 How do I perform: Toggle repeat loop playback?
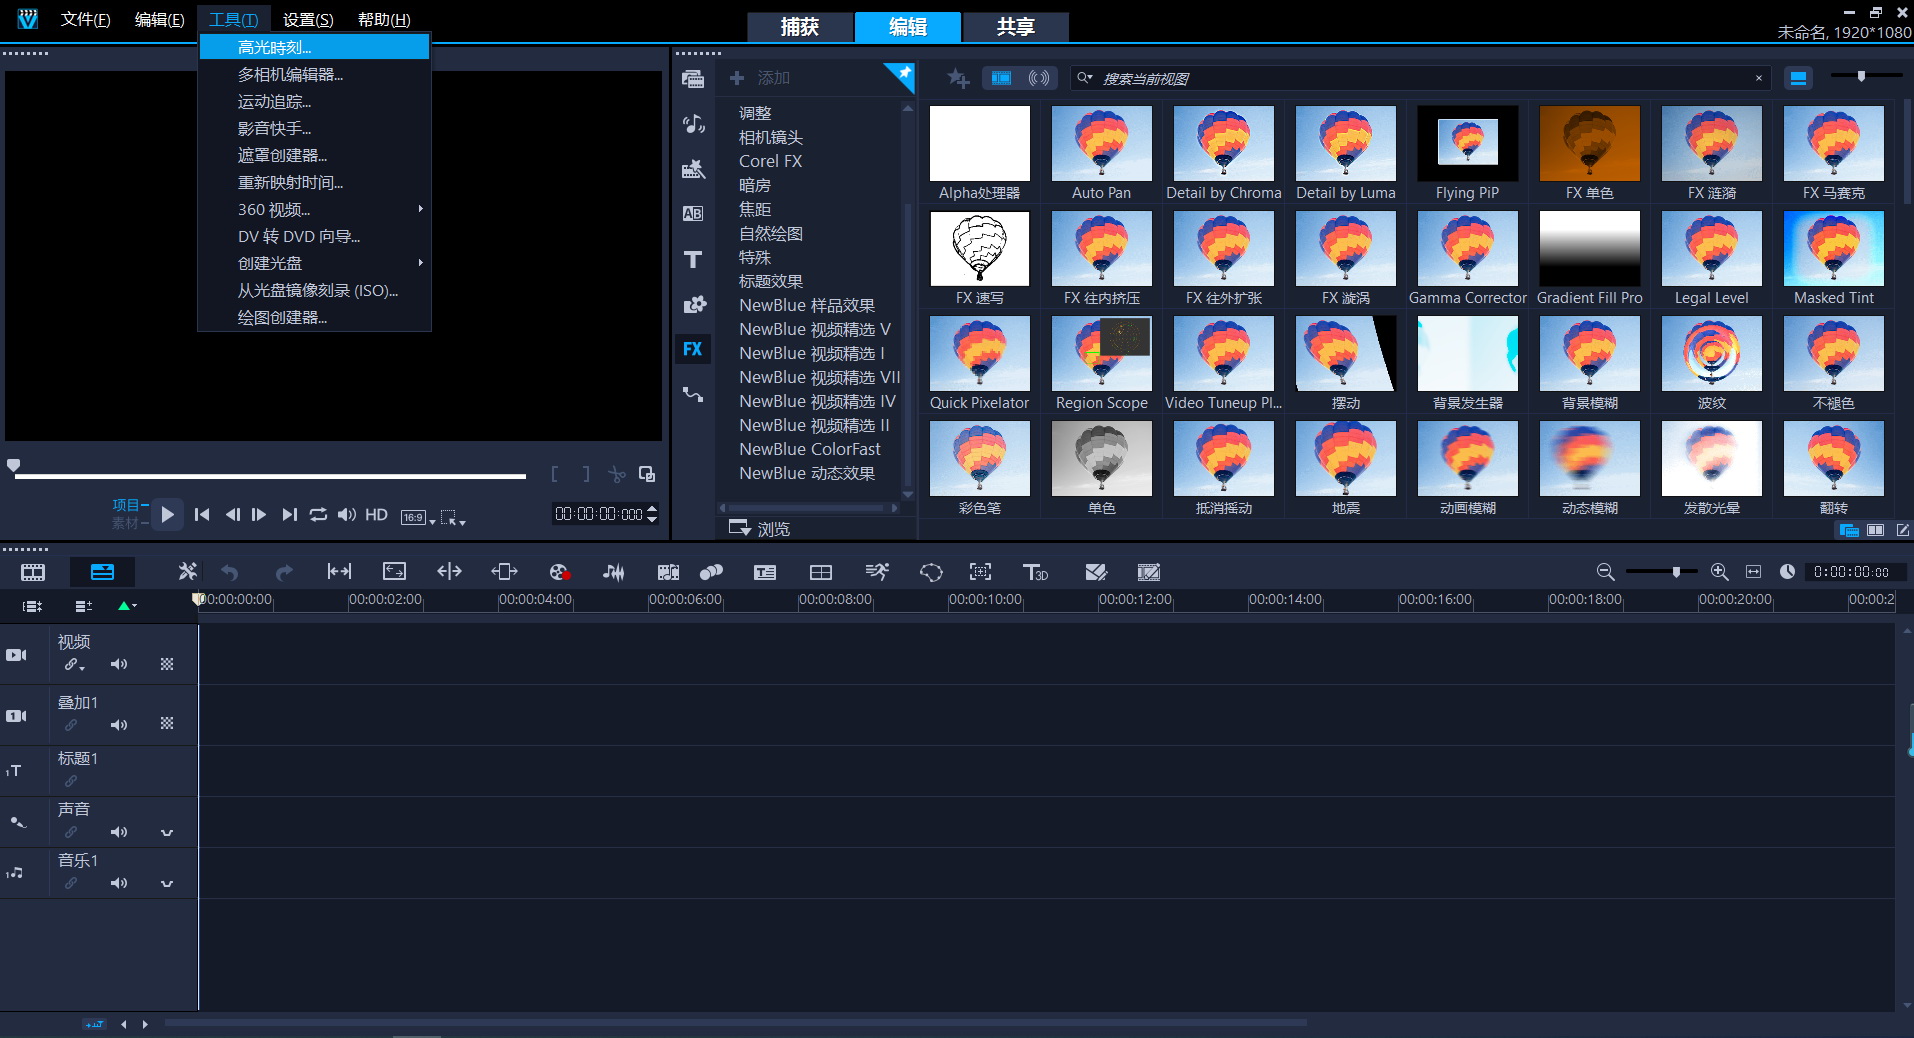click(318, 514)
